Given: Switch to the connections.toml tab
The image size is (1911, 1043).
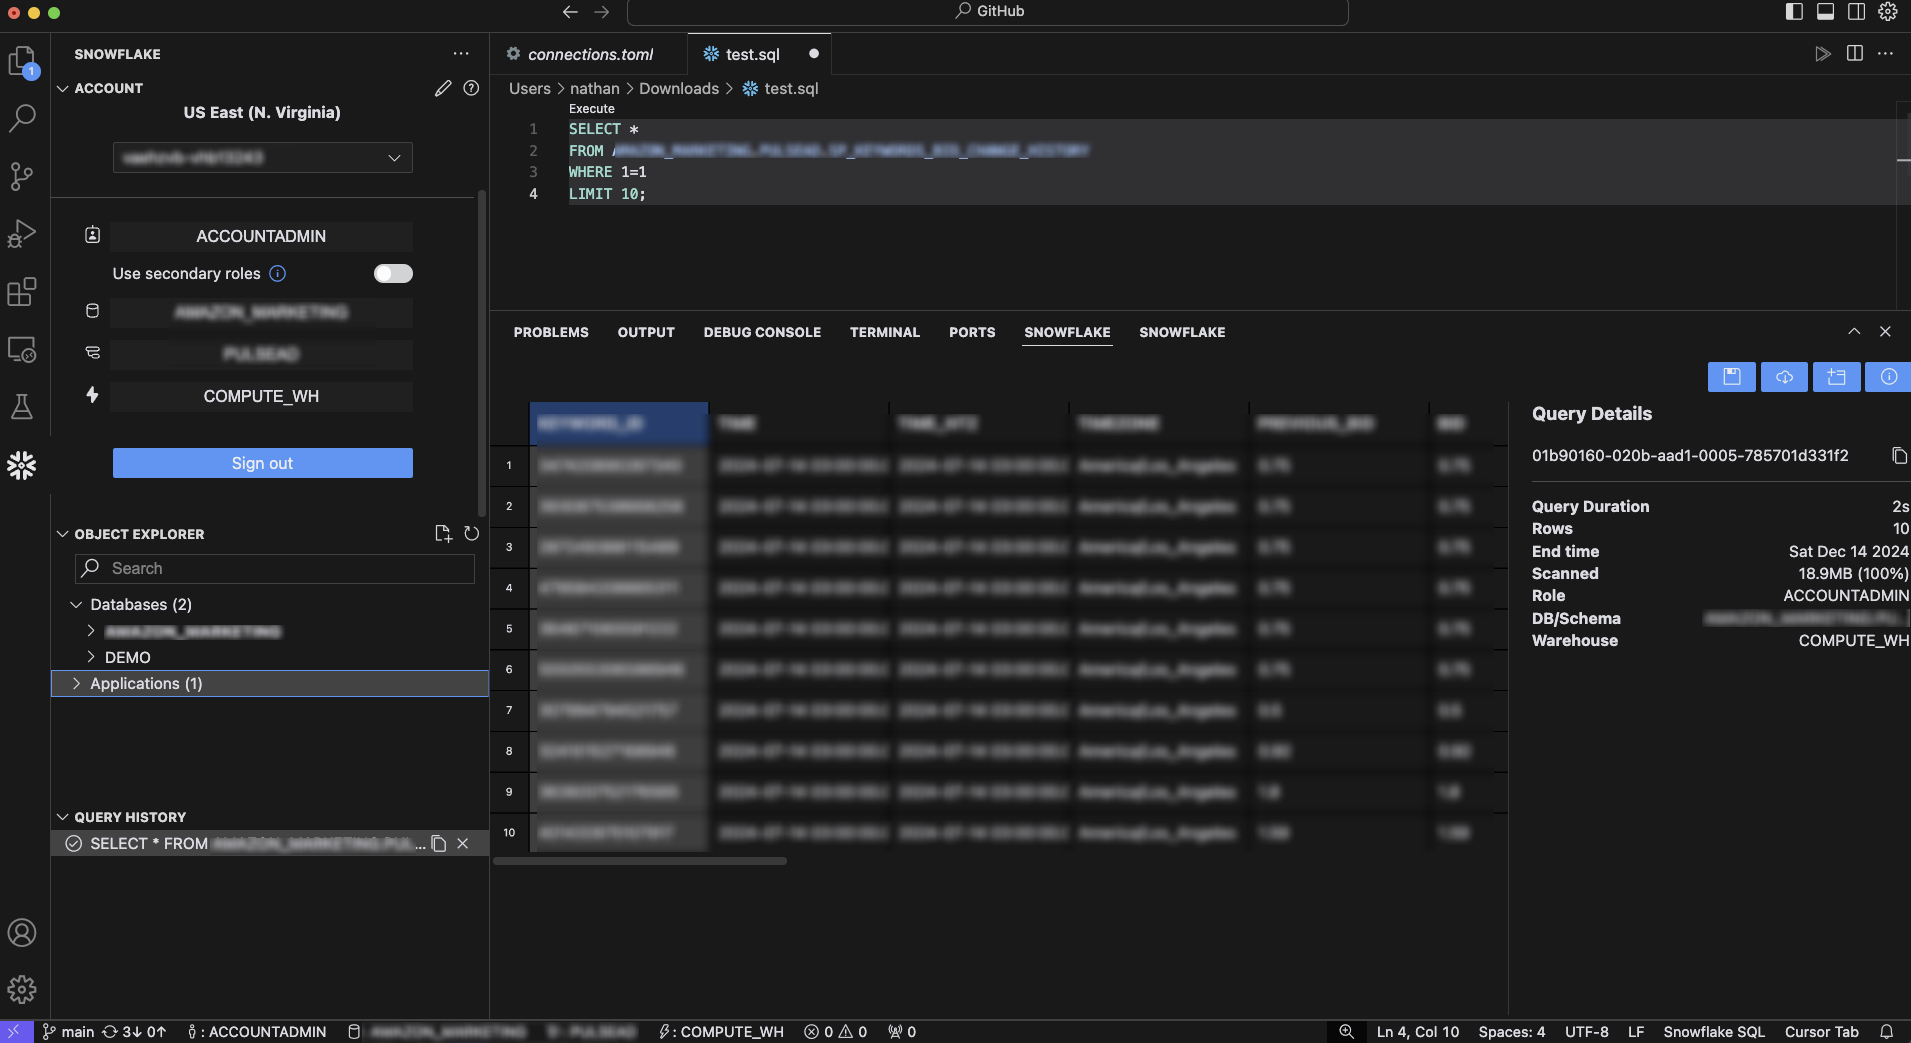Looking at the screenshot, I should tap(590, 54).
